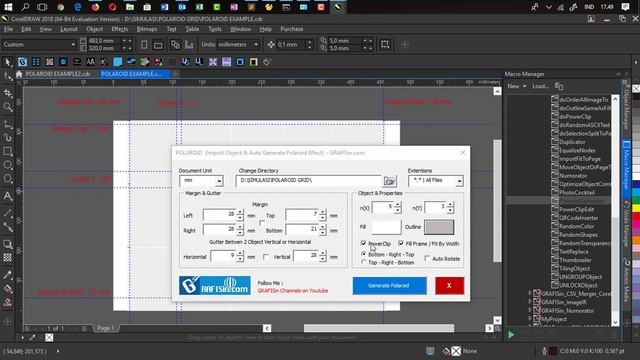This screenshot has width=640, height=360.
Task: Click the colorful play-arrow macro toolbar icon
Action: point(144,62)
